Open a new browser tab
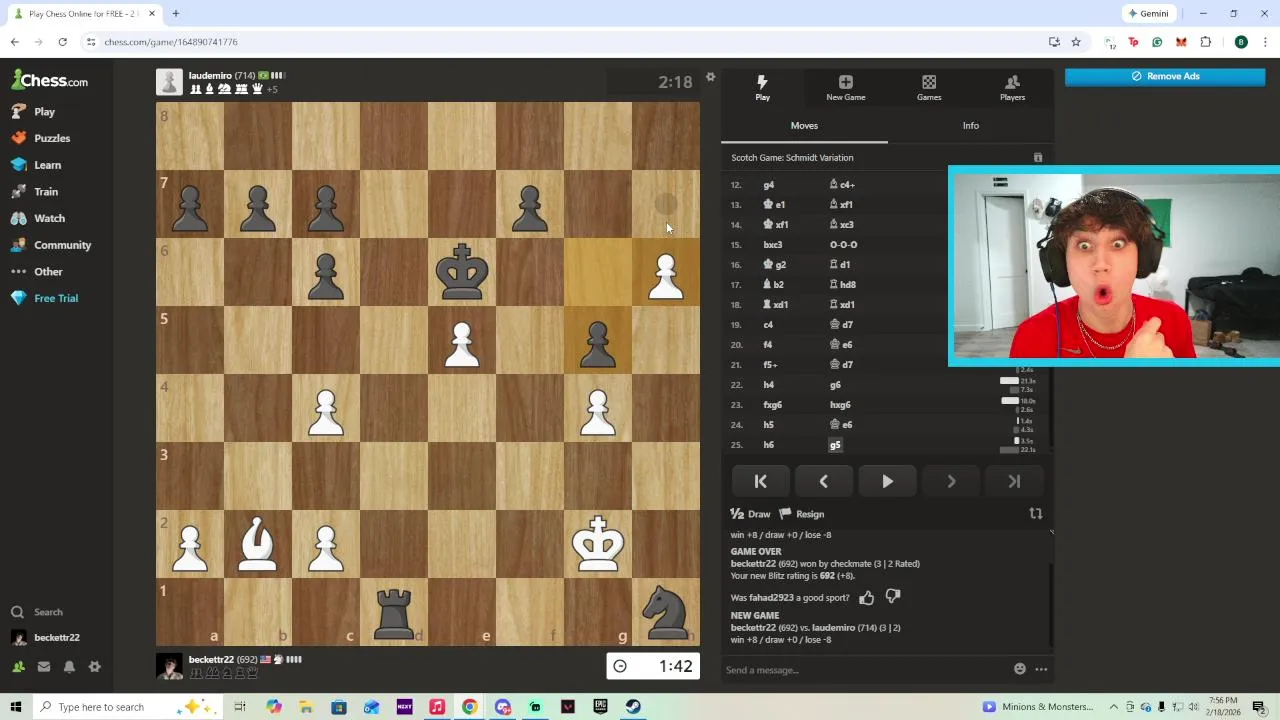1280x720 pixels. pyautogui.click(x=175, y=14)
